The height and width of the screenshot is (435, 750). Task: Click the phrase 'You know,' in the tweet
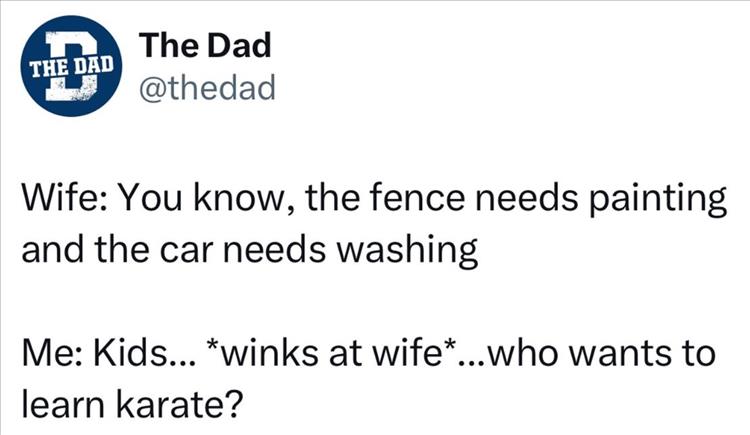[x=189, y=204]
